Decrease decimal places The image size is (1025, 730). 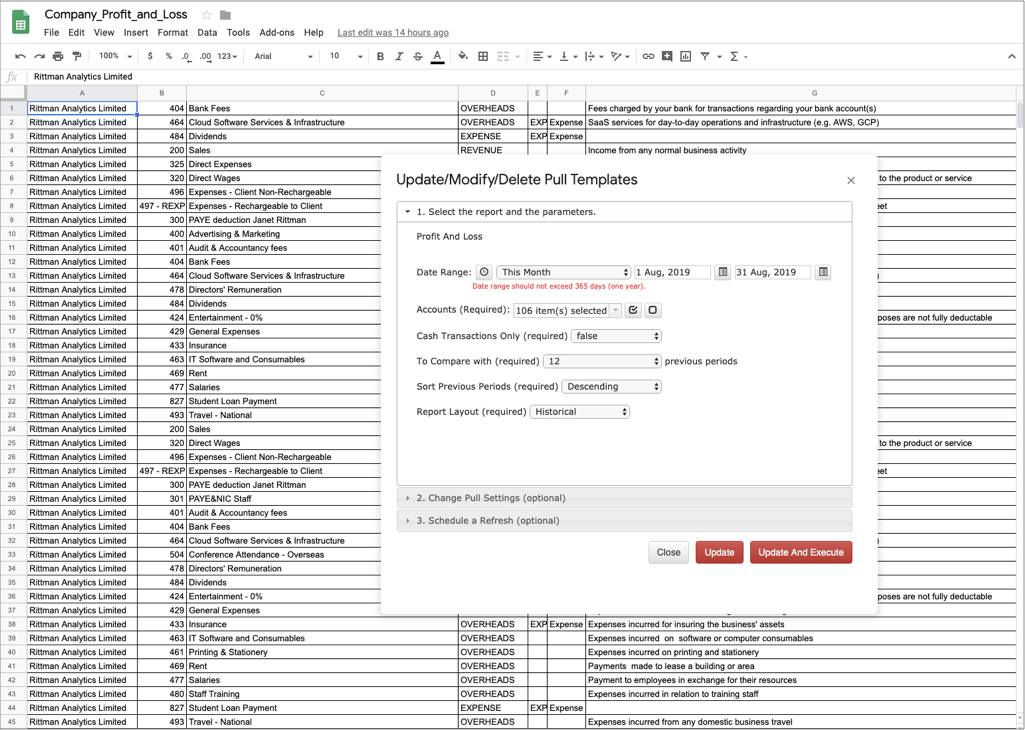pyautogui.click(x=186, y=57)
